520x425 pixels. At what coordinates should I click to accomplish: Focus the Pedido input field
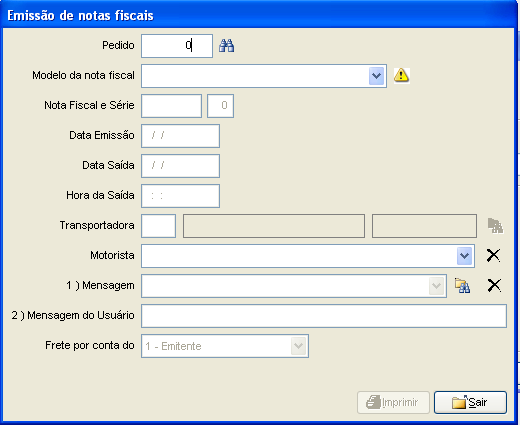pos(177,46)
